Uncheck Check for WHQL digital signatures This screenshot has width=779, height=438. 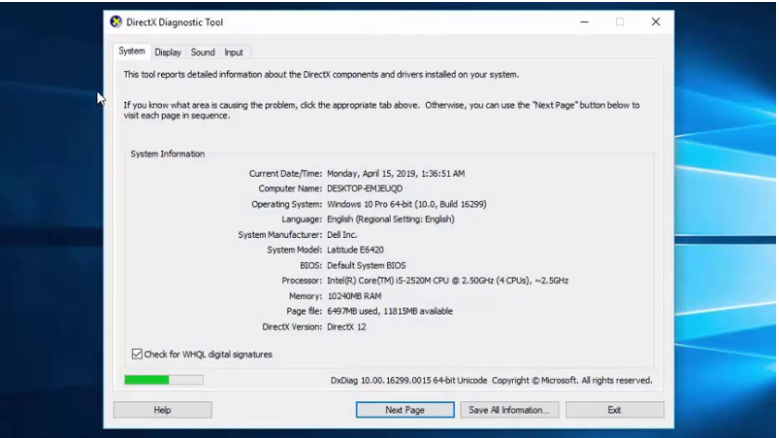click(137, 354)
